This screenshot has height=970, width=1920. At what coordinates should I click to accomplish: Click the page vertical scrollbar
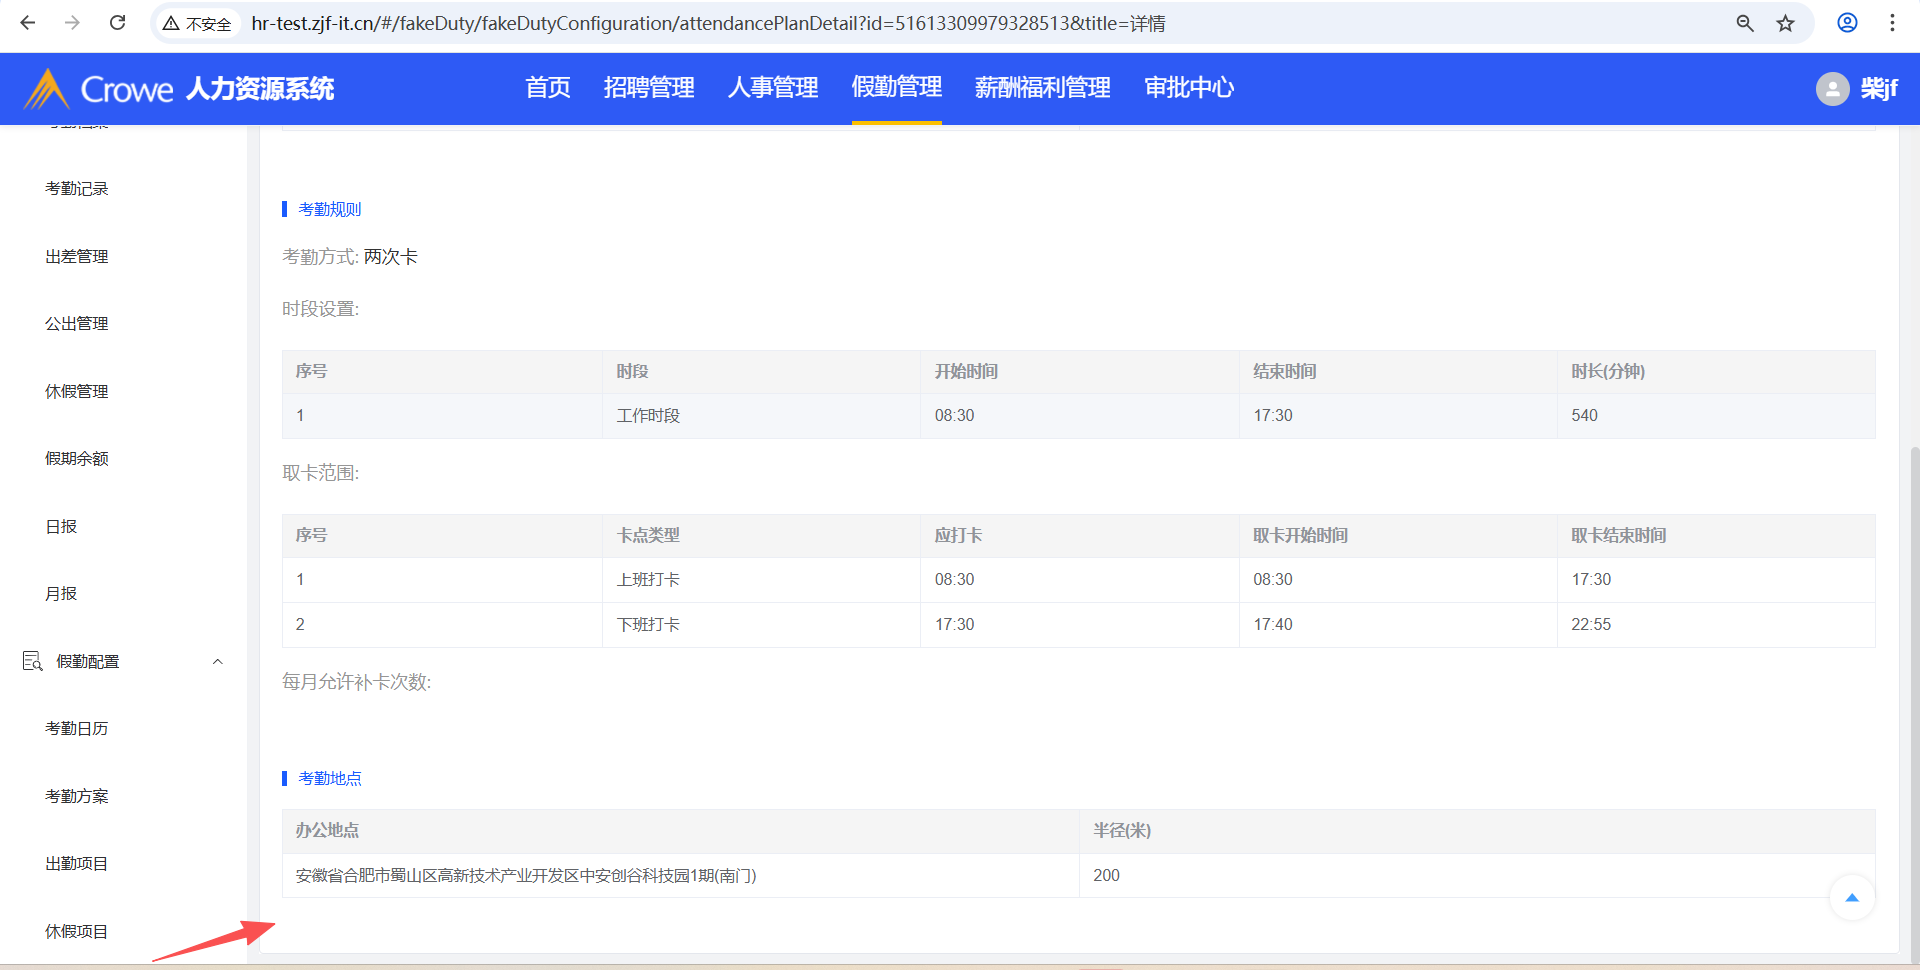click(1914, 700)
